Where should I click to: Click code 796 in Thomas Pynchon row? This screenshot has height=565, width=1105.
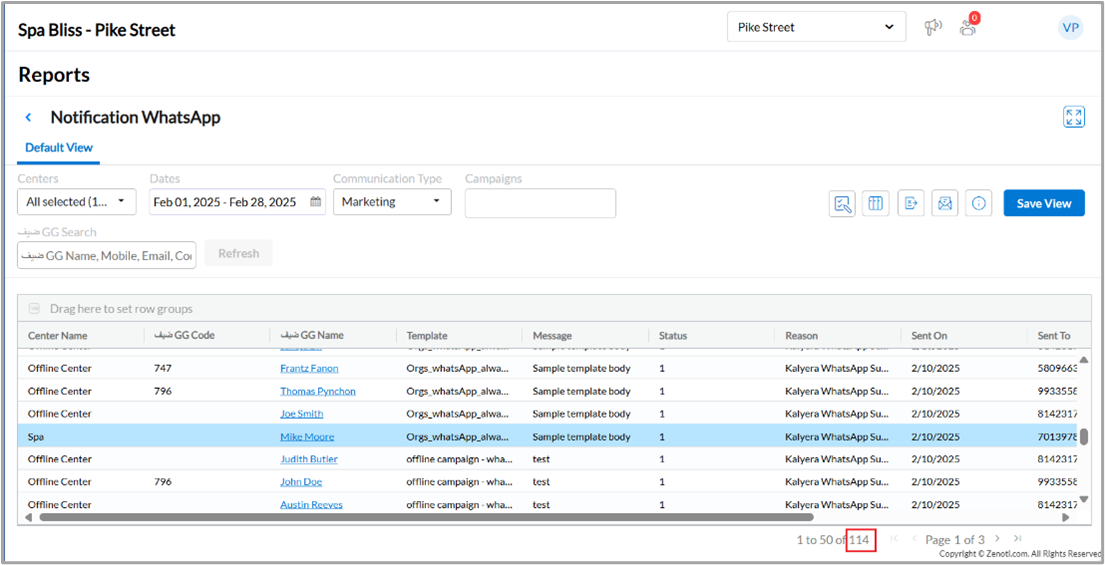[x=162, y=391]
